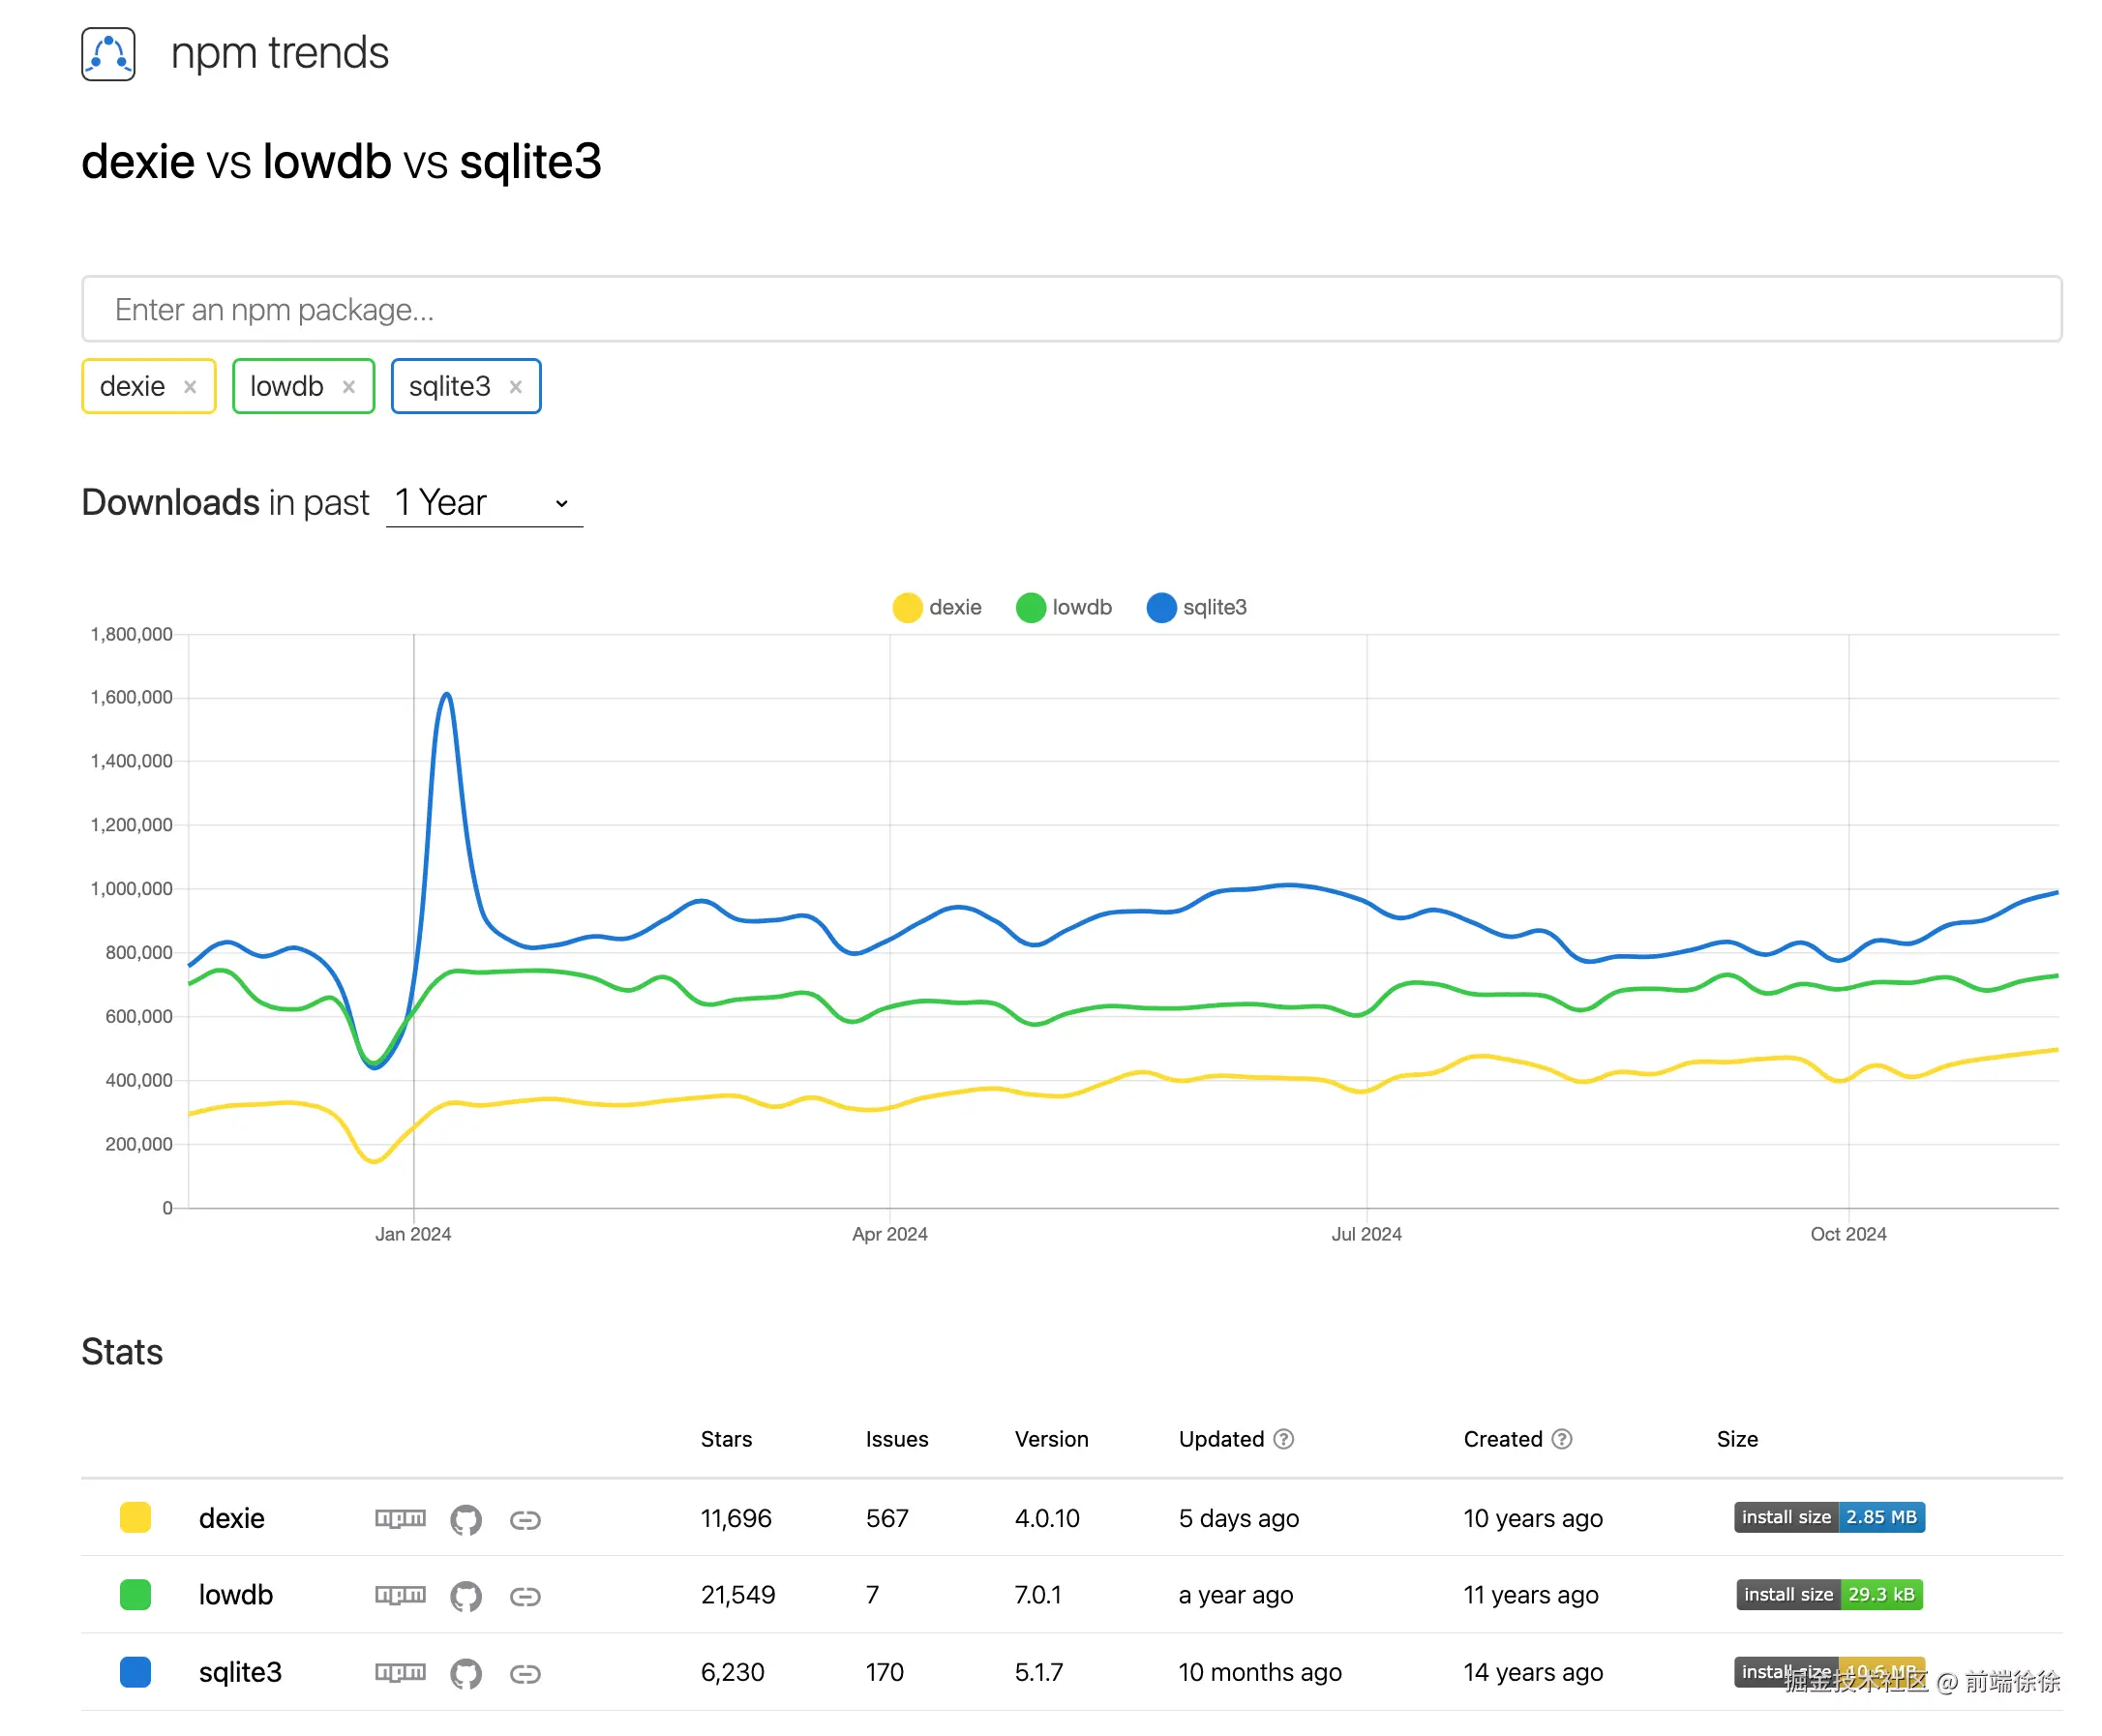Open the 1 Year period dropdown
This screenshot has width=2102, height=1736.
coord(484,503)
